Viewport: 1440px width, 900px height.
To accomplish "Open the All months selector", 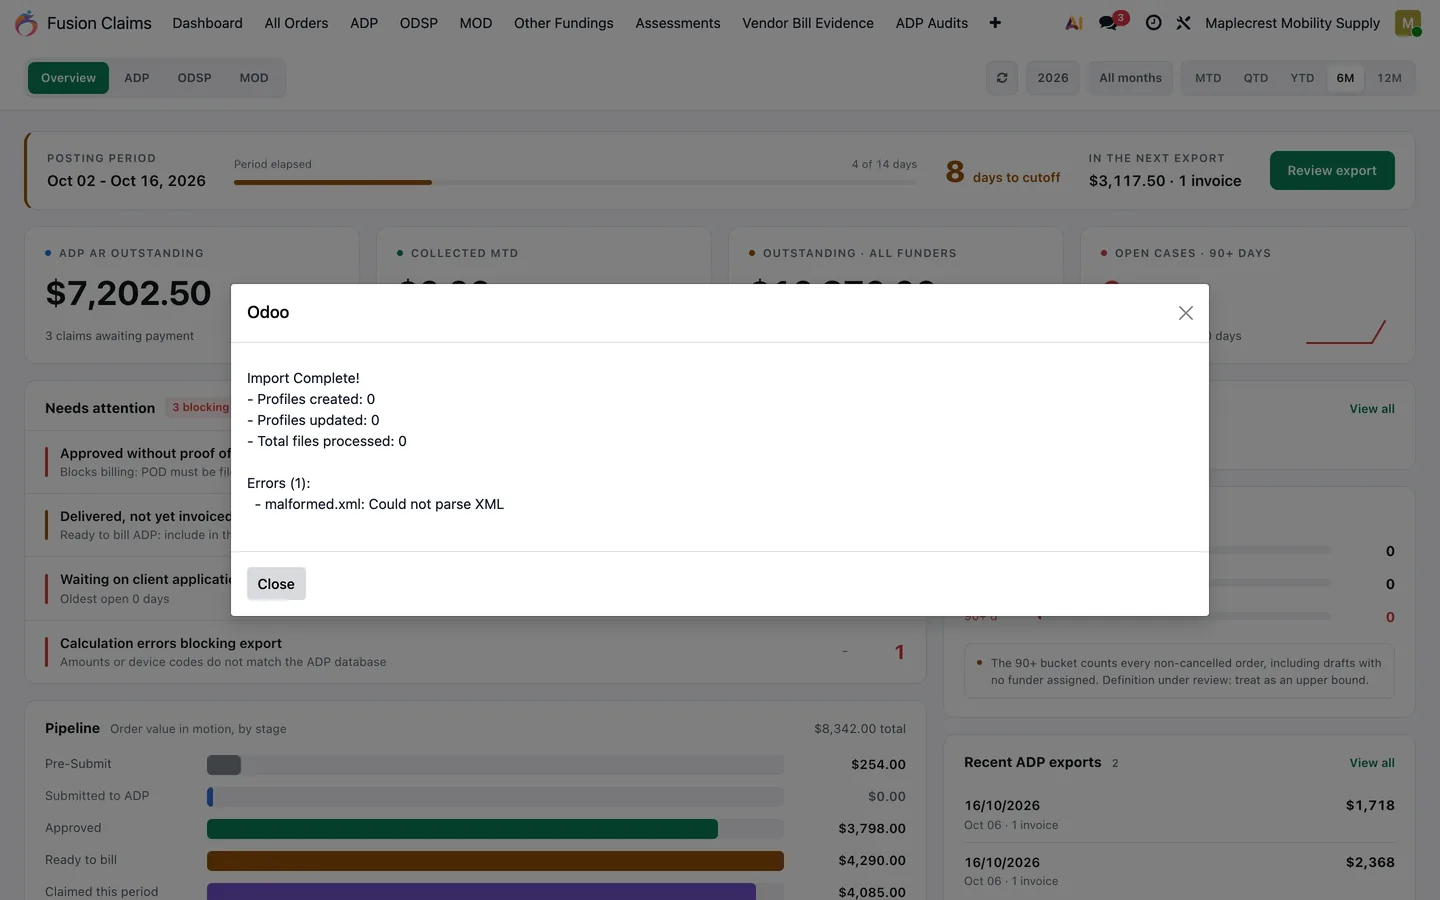I will (1131, 78).
